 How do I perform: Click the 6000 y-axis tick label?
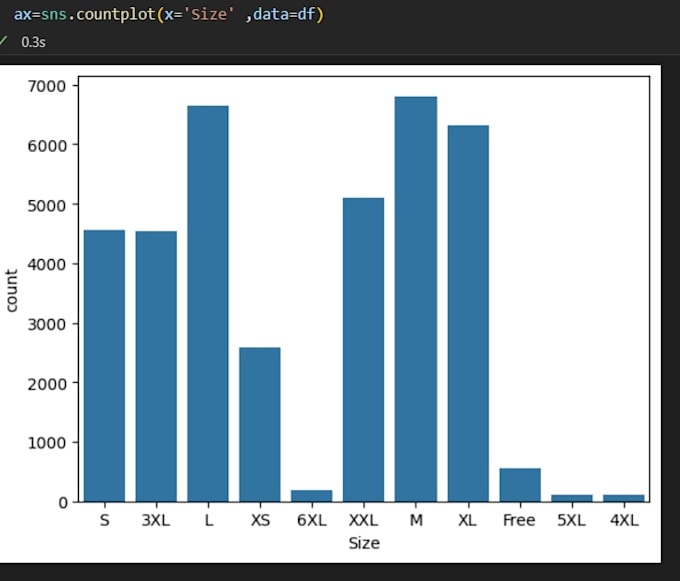(x=47, y=146)
